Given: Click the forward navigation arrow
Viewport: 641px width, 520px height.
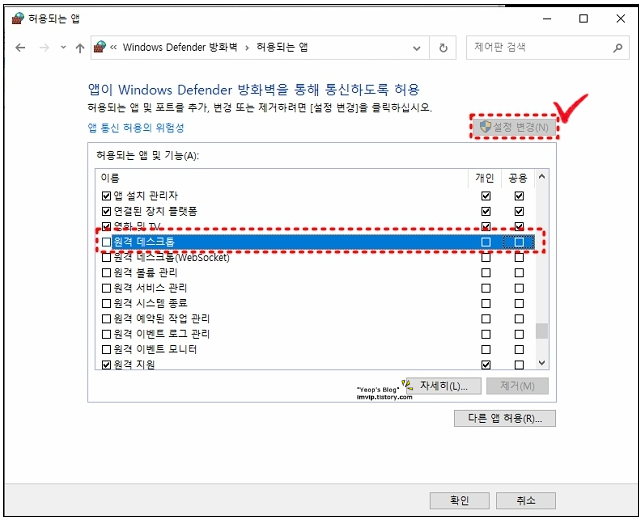Looking at the screenshot, I should (44, 48).
